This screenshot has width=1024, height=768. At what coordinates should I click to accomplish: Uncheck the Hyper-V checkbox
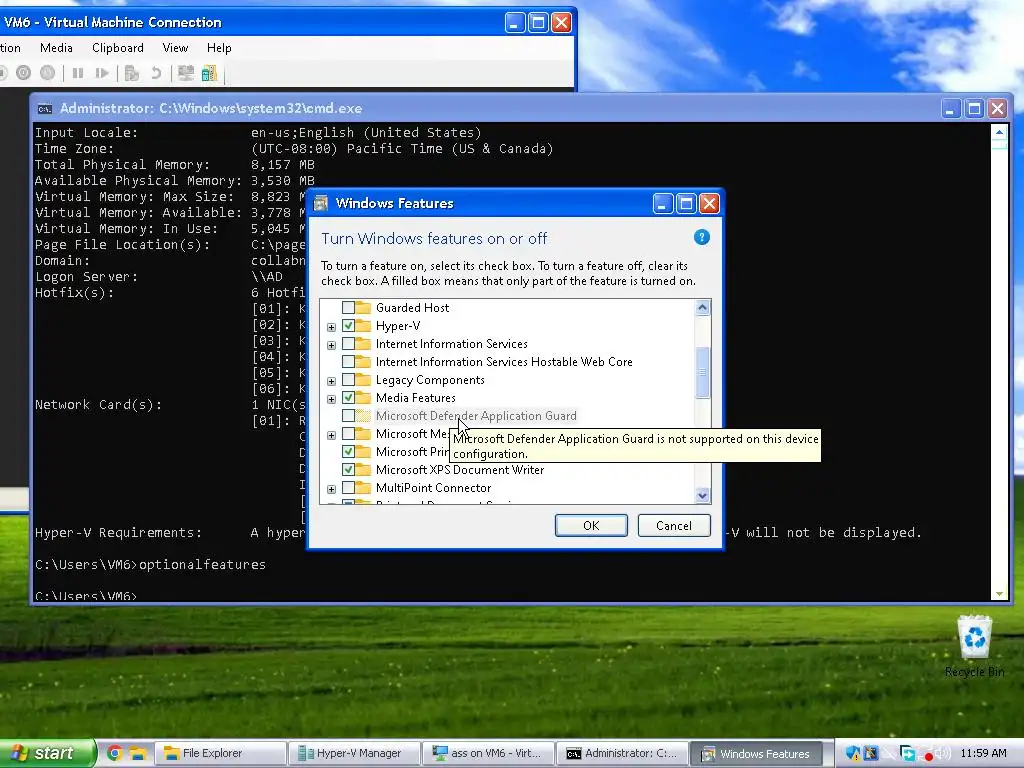(x=349, y=326)
